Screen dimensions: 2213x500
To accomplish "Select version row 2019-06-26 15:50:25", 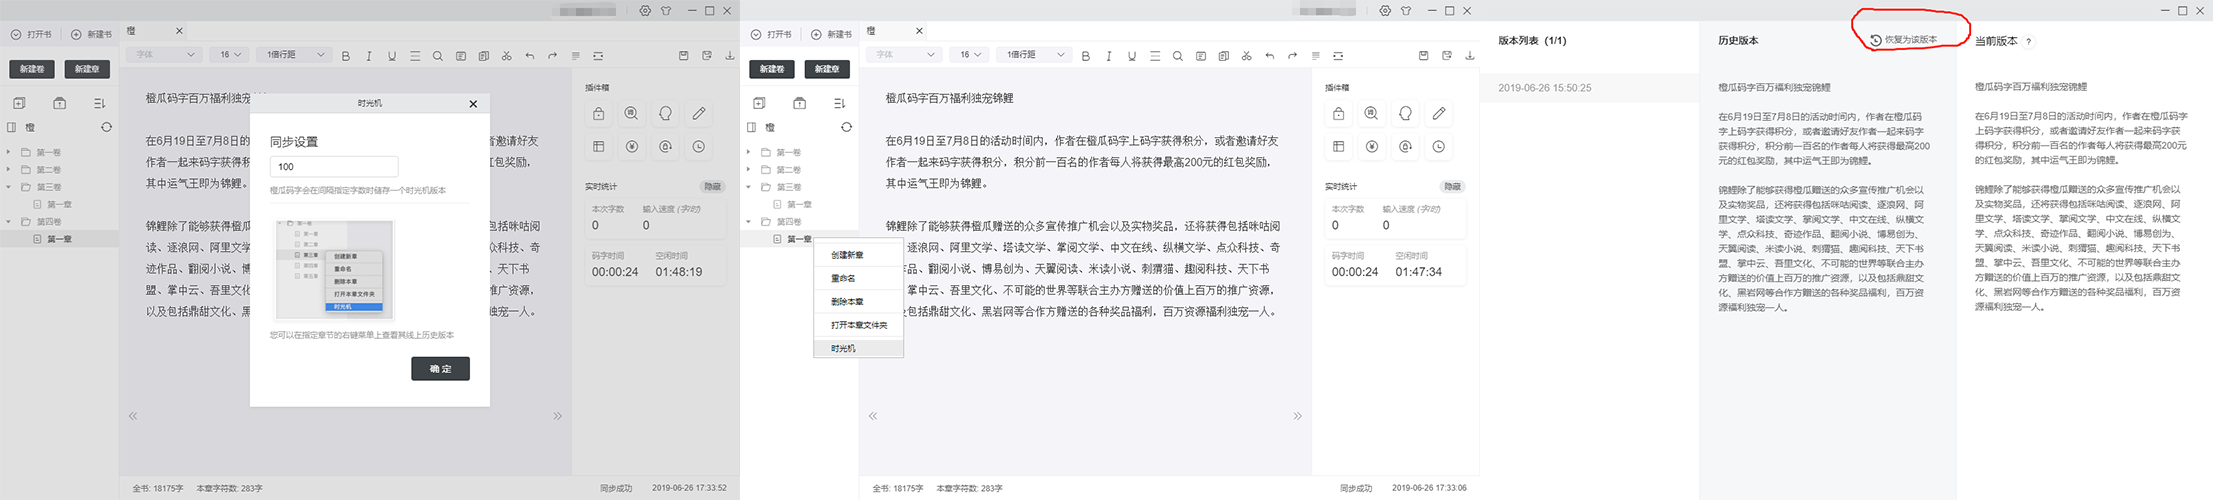I will click(1589, 88).
